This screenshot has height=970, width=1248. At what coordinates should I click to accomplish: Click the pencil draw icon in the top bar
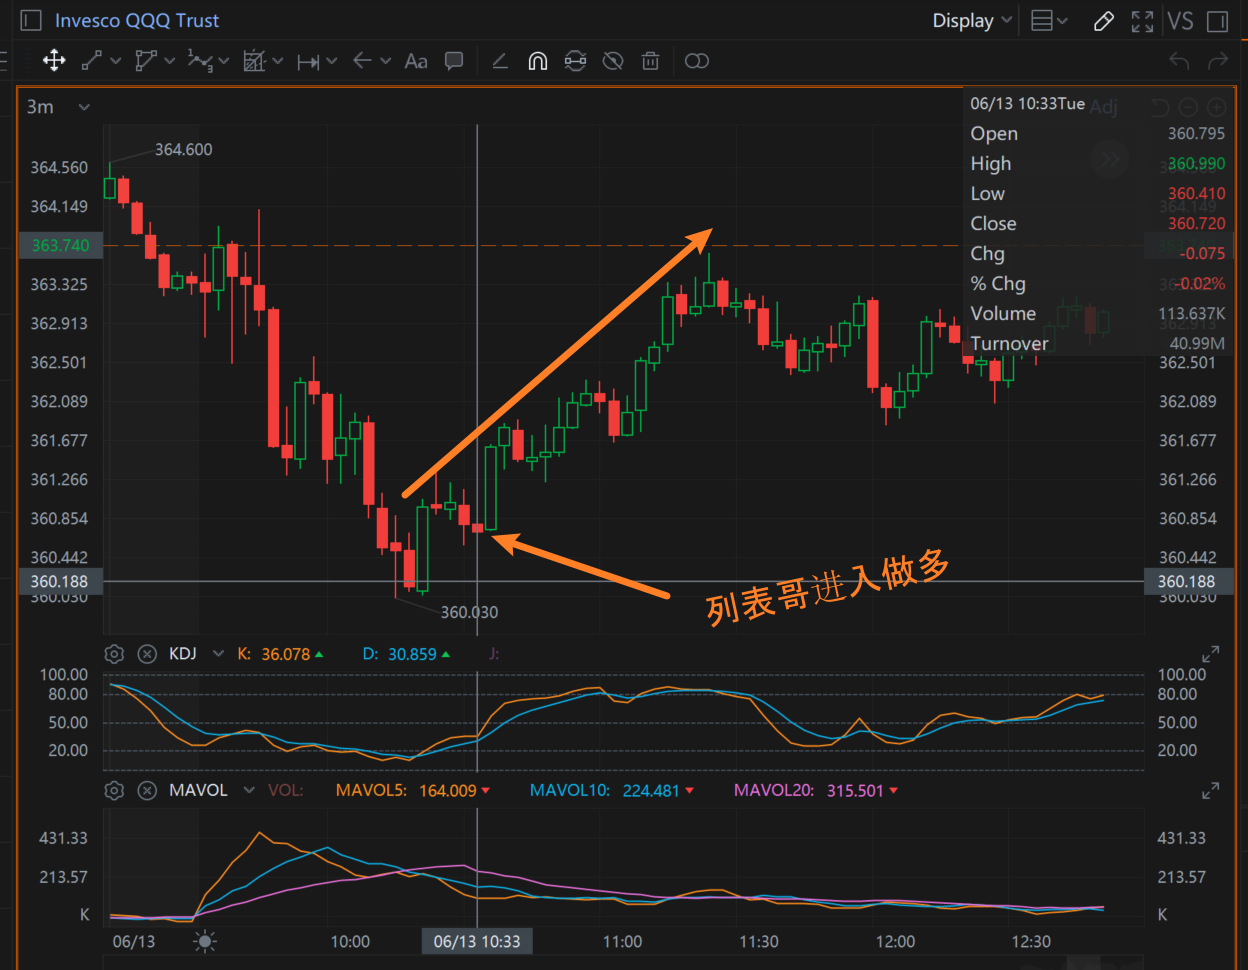1104,21
